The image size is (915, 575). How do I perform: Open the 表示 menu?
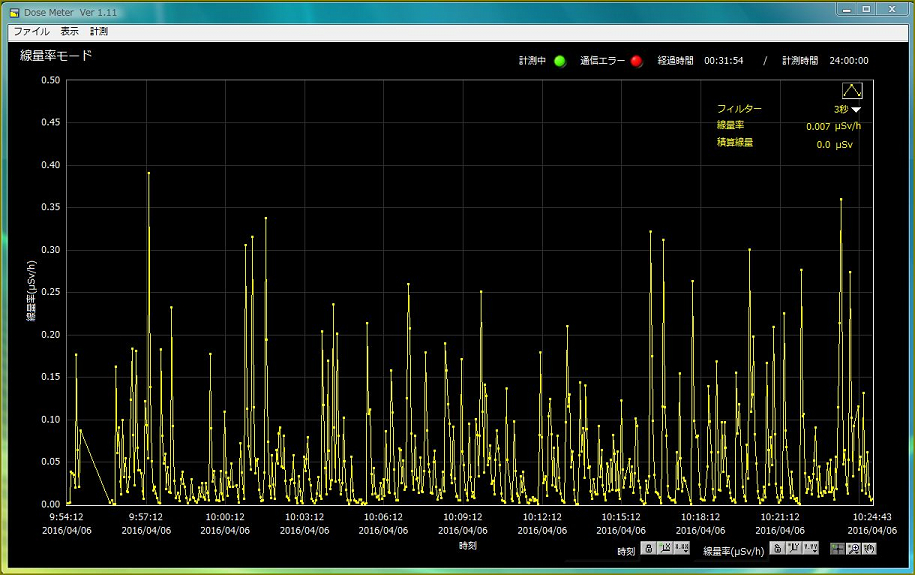pyautogui.click(x=69, y=32)
